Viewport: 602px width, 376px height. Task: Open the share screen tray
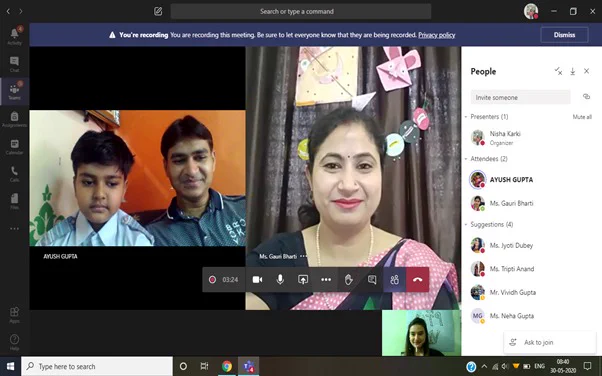[303, 280]
